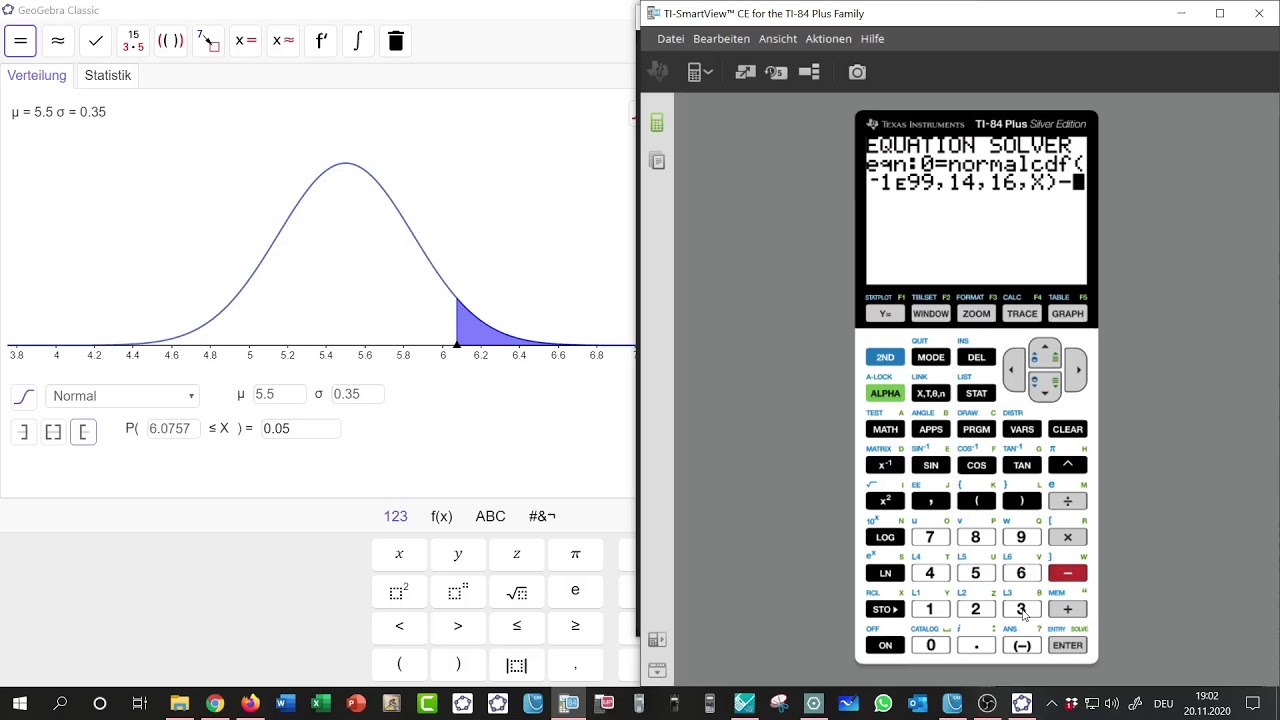Viewport: 1280px width, 720px height.
Task: Switch to the Statistik tab
Action: pos(108,75)
